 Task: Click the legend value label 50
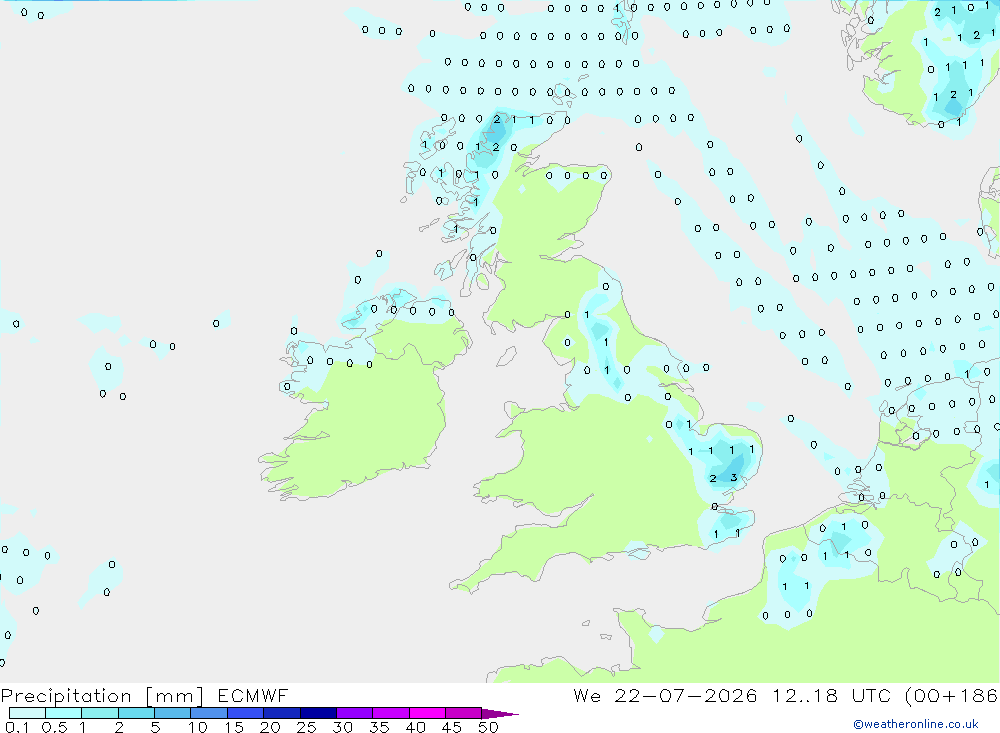pos(487,727)
